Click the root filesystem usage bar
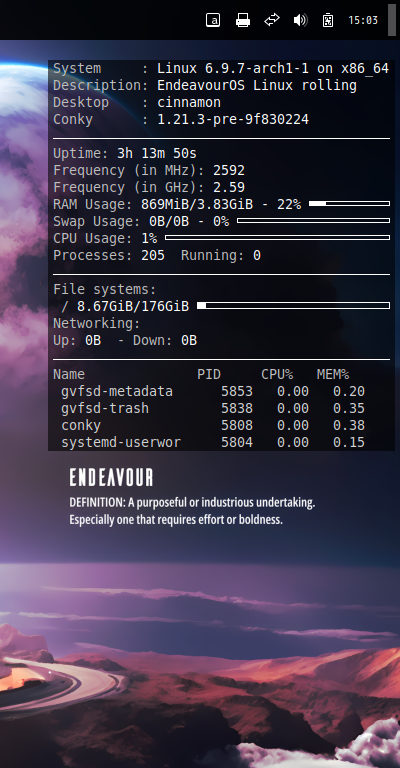The height and width of the screenshot is (768, 400). pos(293,306)
